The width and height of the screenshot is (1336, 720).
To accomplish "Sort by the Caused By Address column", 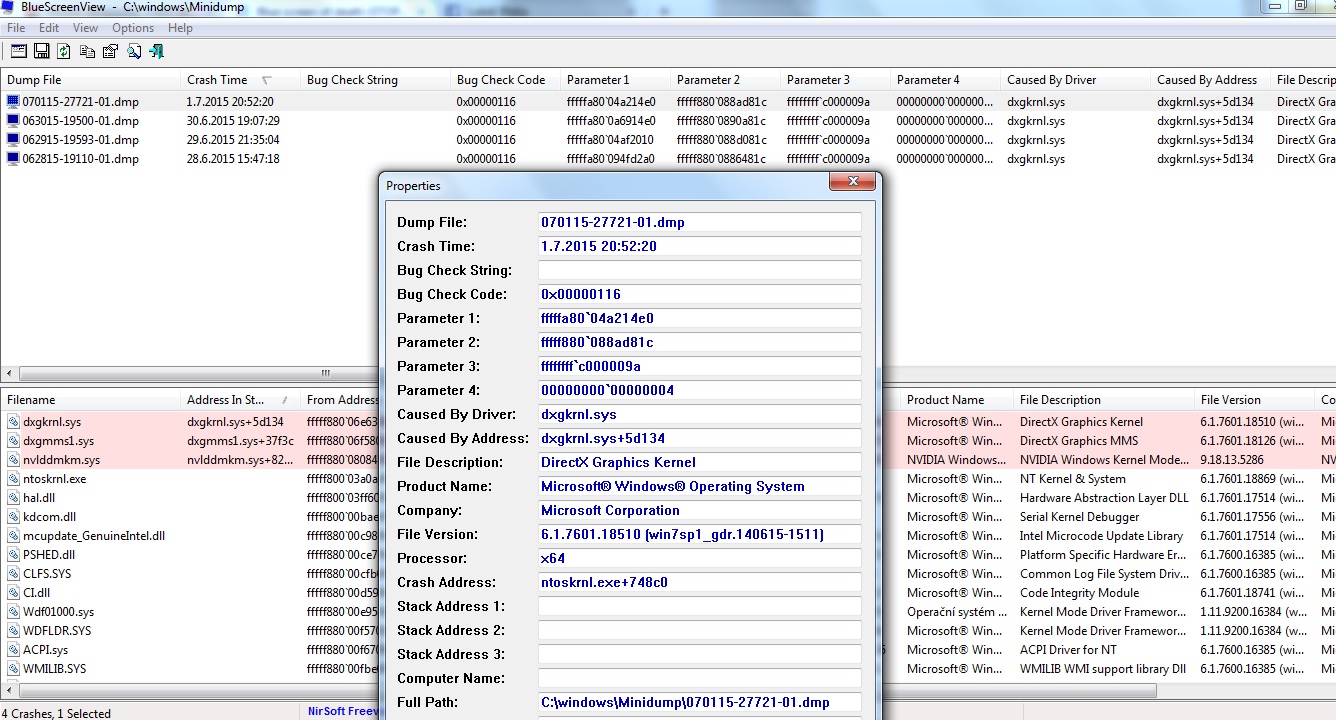I will pyautogui.click(x=1210, y=80).
